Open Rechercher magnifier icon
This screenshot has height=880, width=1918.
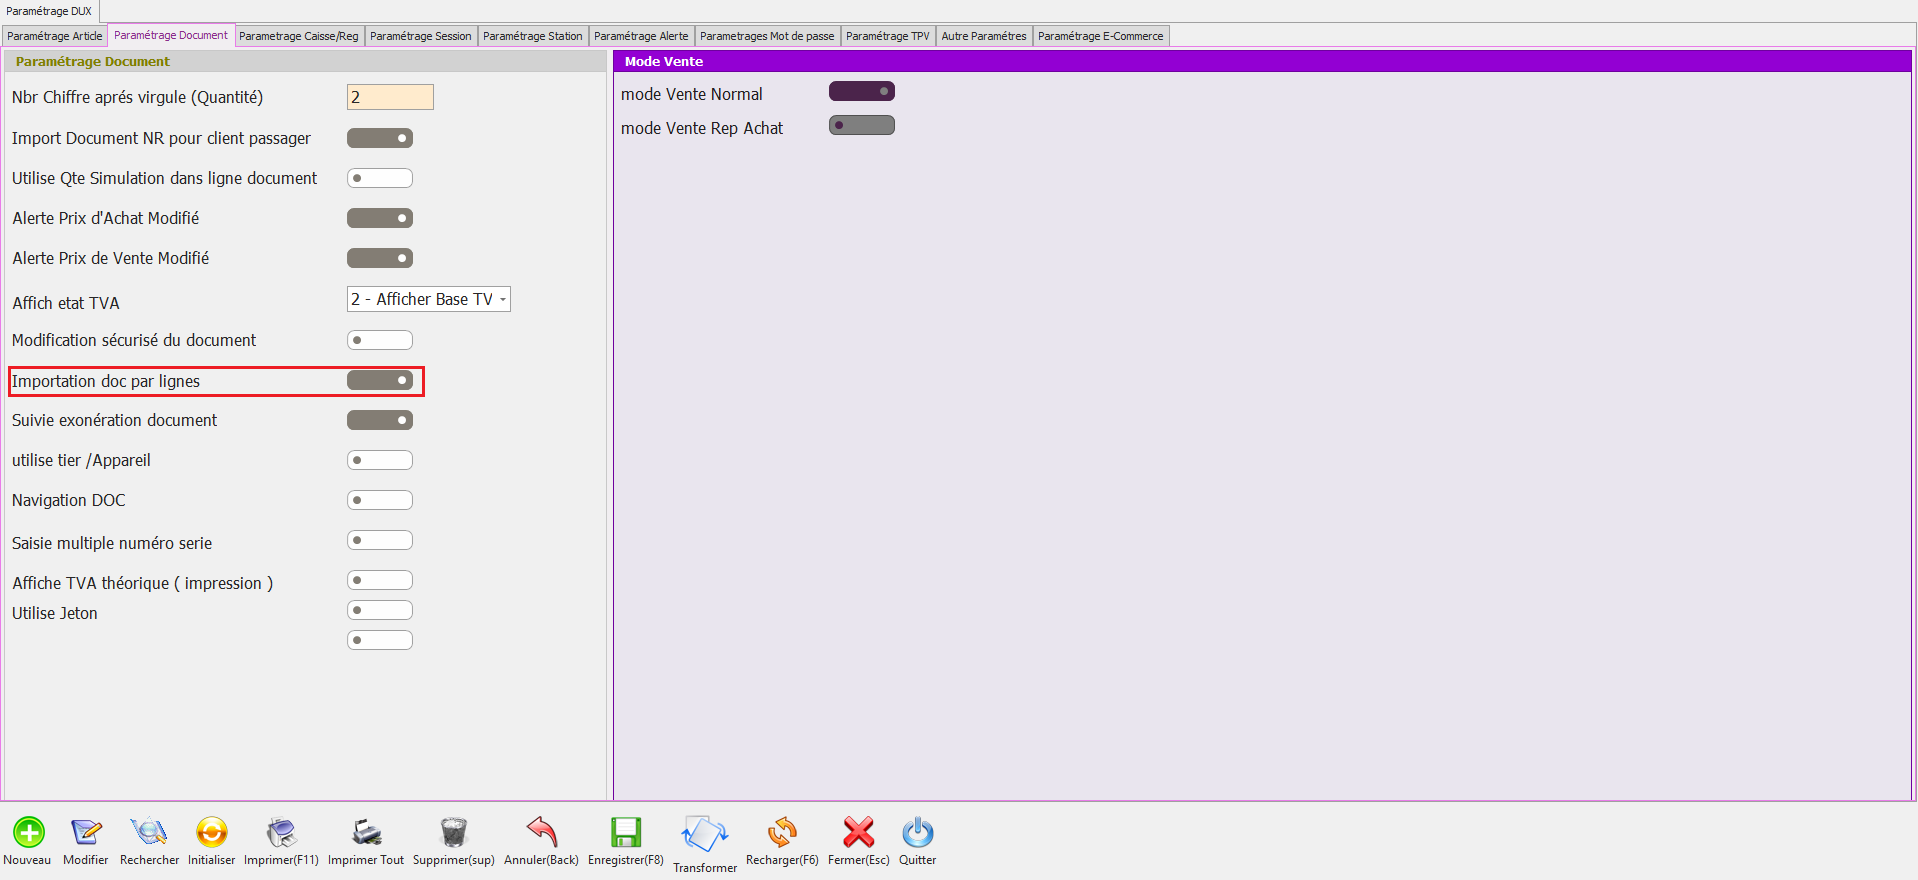click(x=149, y=832)
